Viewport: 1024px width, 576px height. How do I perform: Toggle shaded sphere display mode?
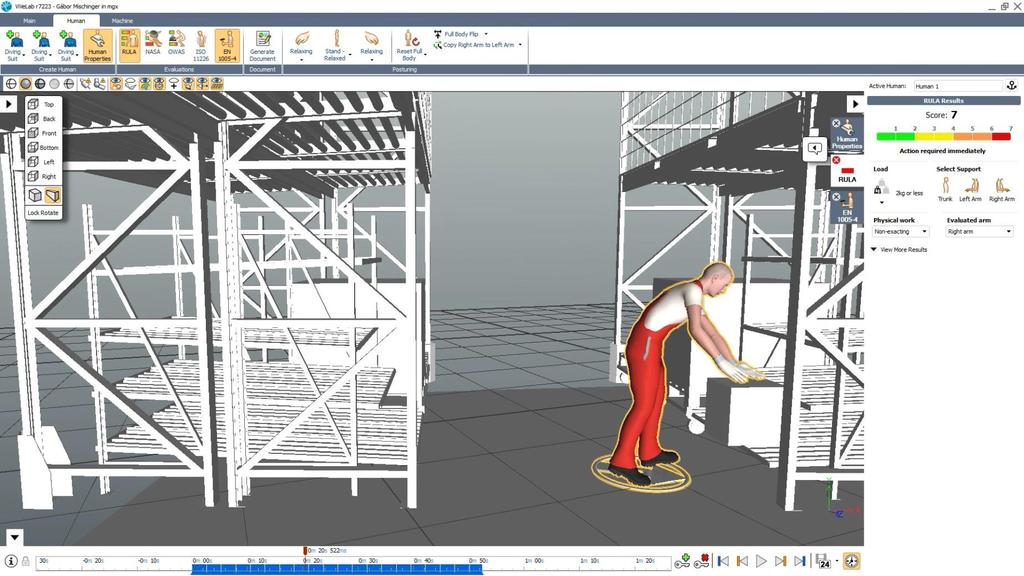[25, 84]
